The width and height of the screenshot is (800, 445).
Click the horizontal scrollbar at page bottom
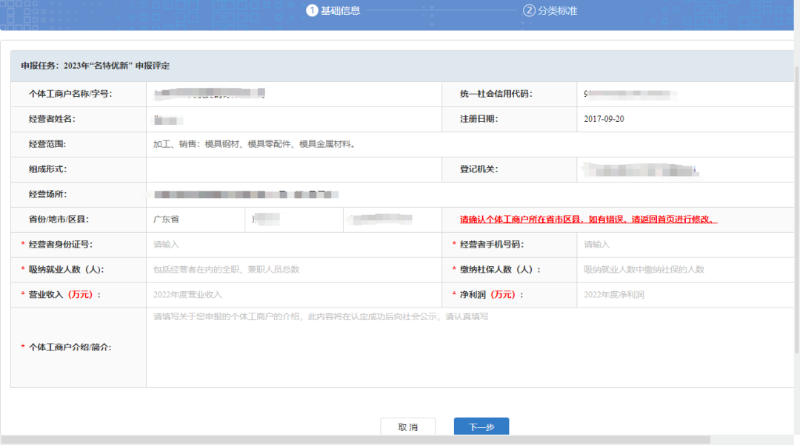click(x=355, y=440)
